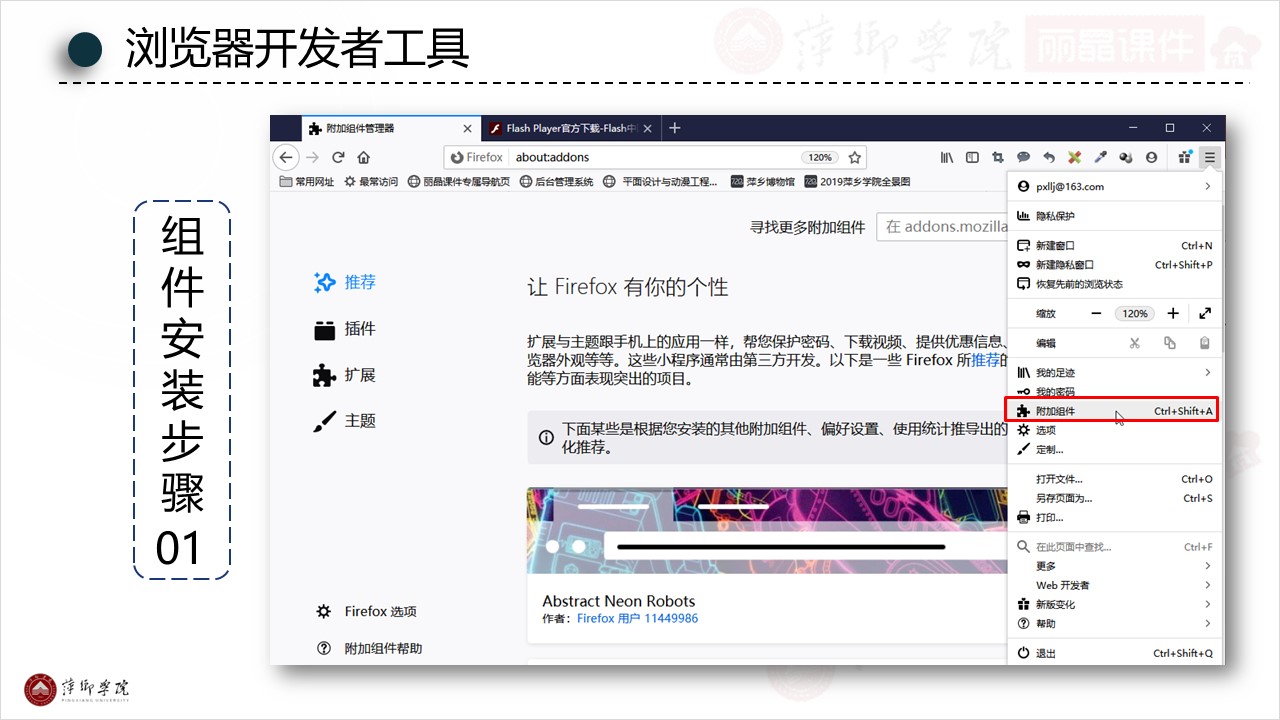Switch to the Flash Player官方下载 tab
The width and height of the screenshot is (1280, 720).
tap(571, 129)
